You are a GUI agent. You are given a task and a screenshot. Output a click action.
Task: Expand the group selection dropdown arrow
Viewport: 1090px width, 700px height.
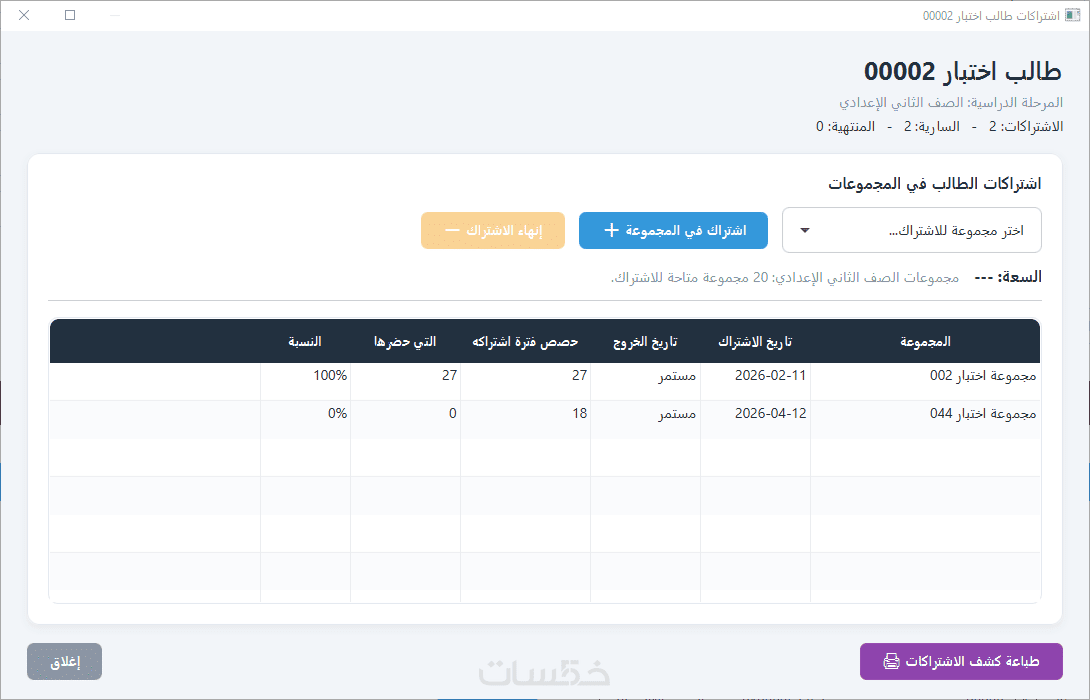(x=804, y=230)
